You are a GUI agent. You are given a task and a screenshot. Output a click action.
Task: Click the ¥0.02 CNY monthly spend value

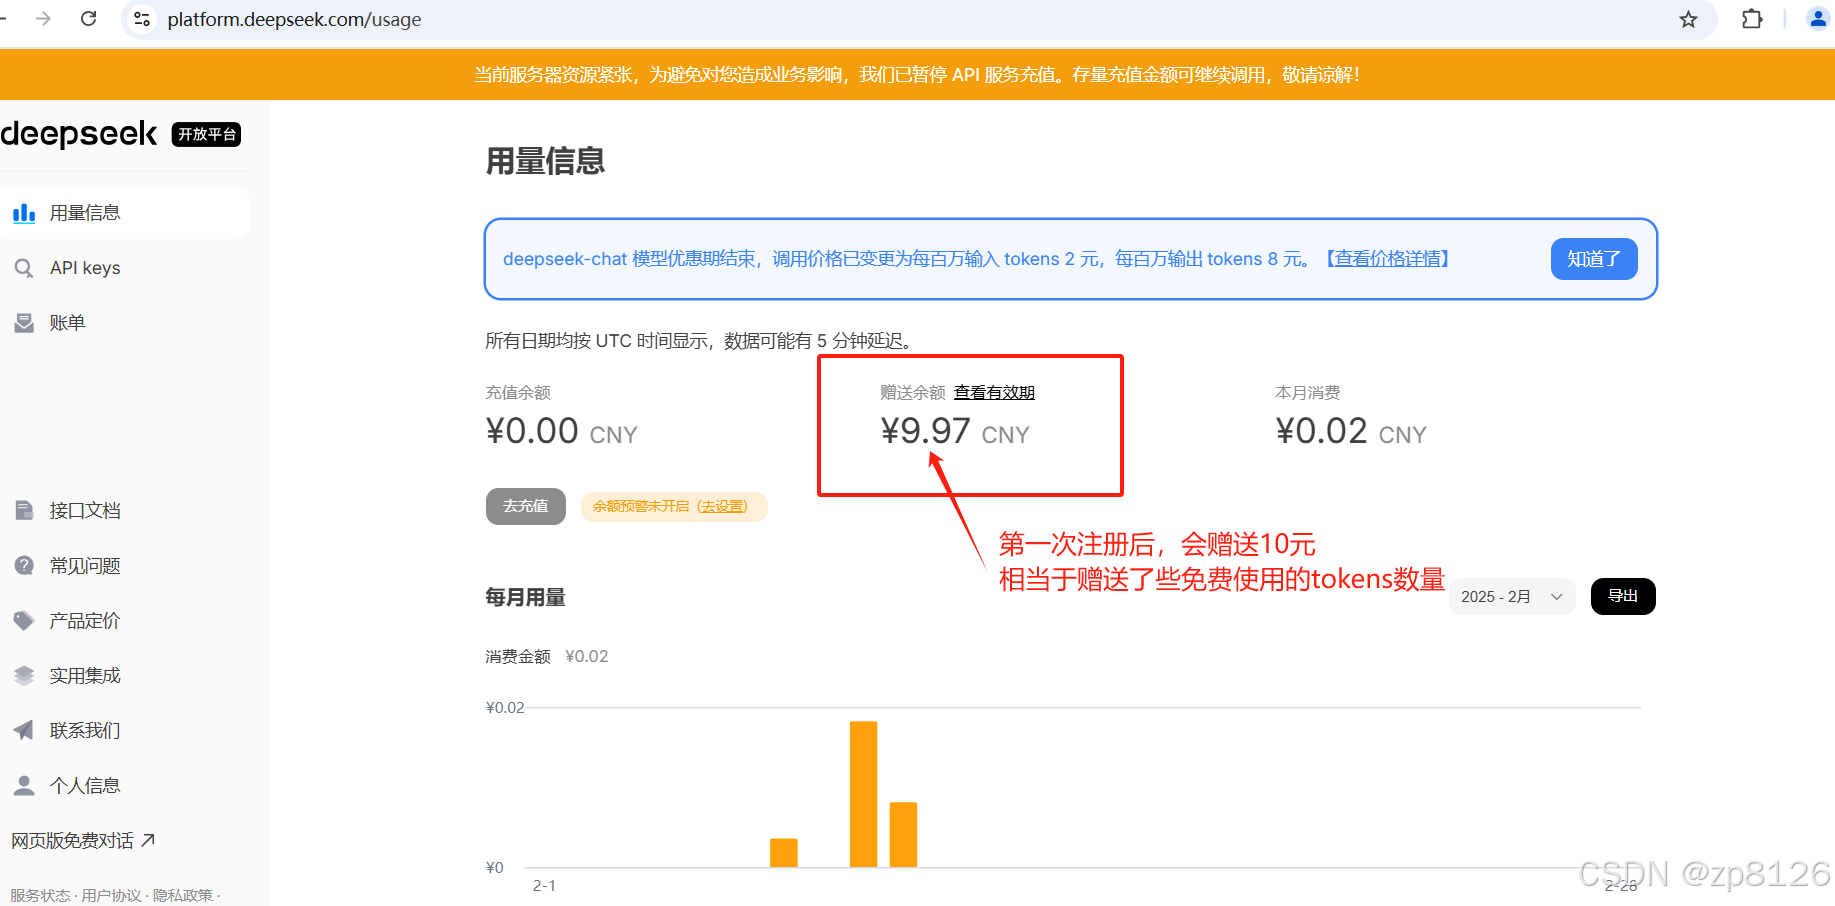[x=1351, y=431]
